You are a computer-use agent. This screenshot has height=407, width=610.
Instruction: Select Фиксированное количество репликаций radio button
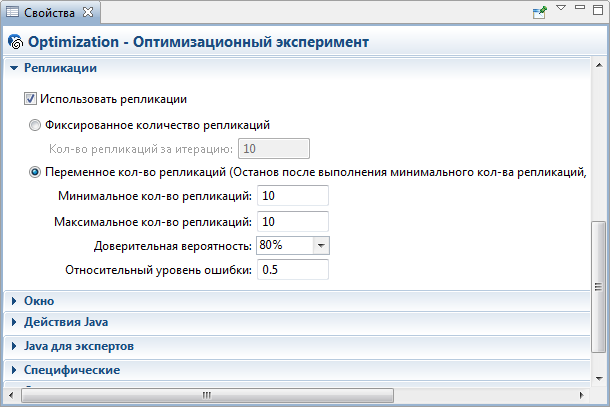35,125
